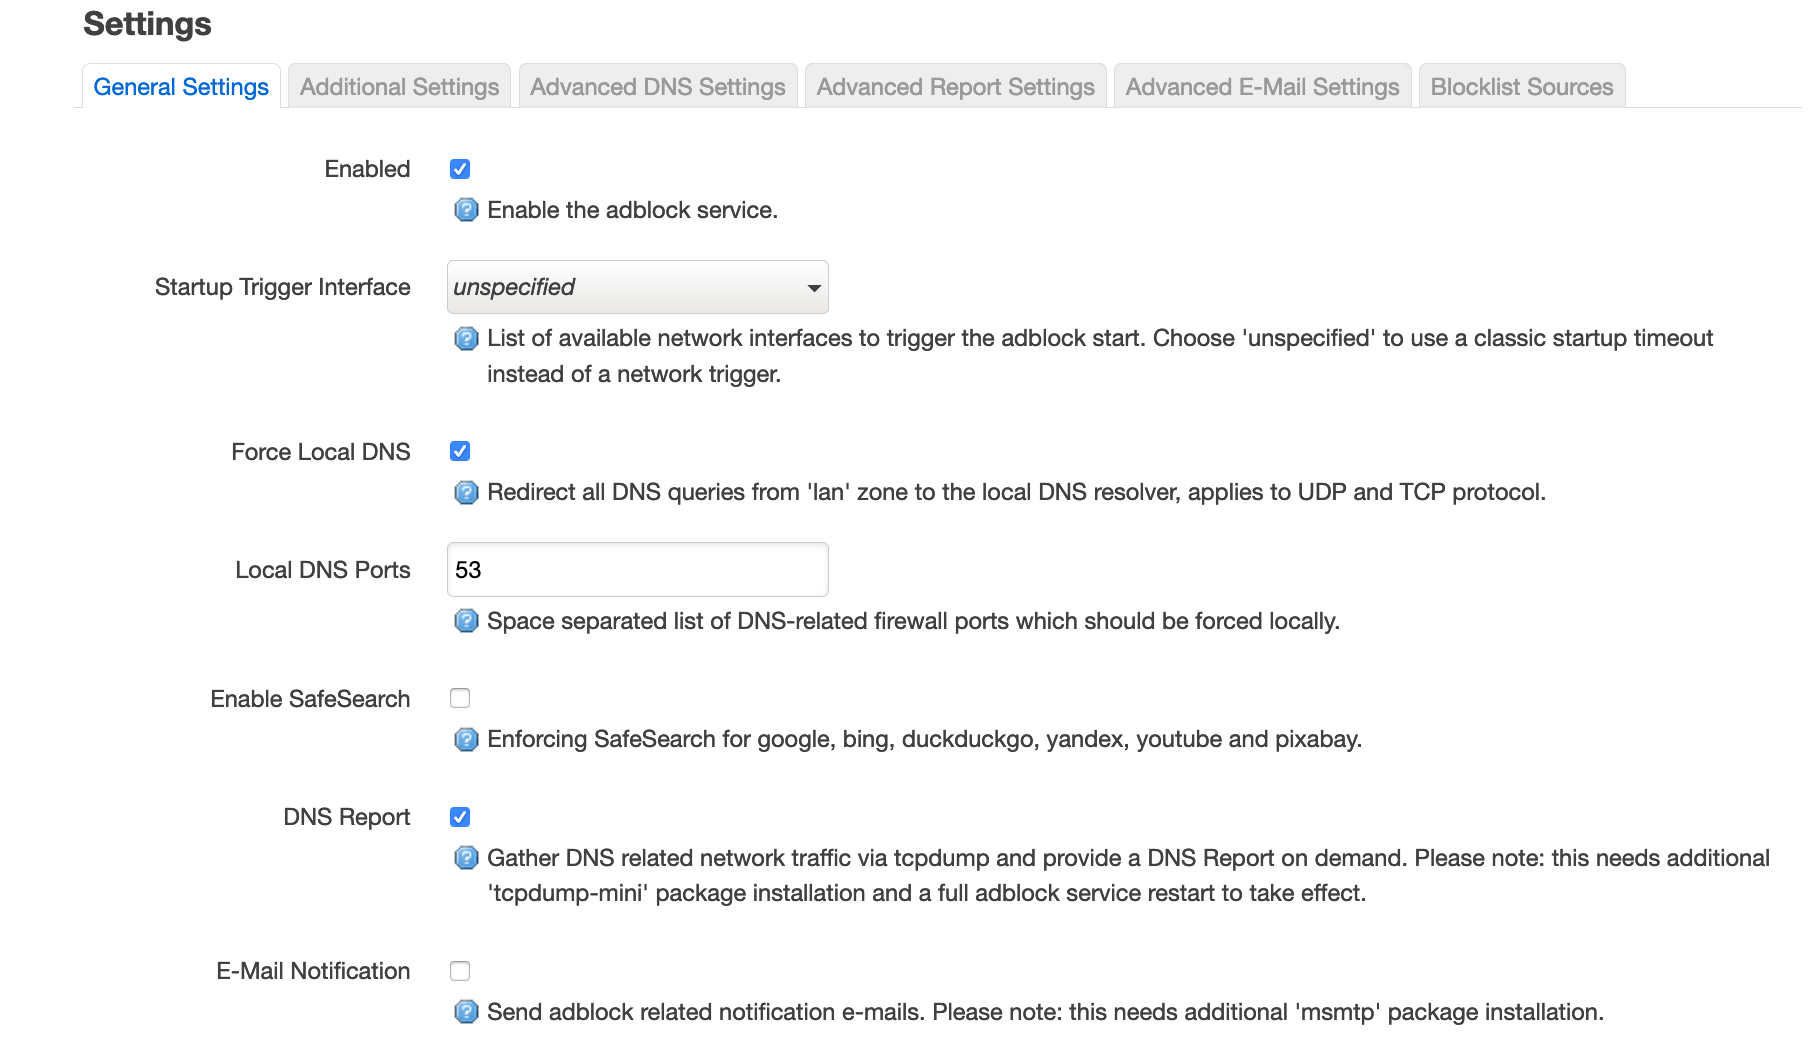This screenshot has height=1054, width=1812.
Task: Open the Blocklist Sources tab
Action: click(x=1522, y=87)
